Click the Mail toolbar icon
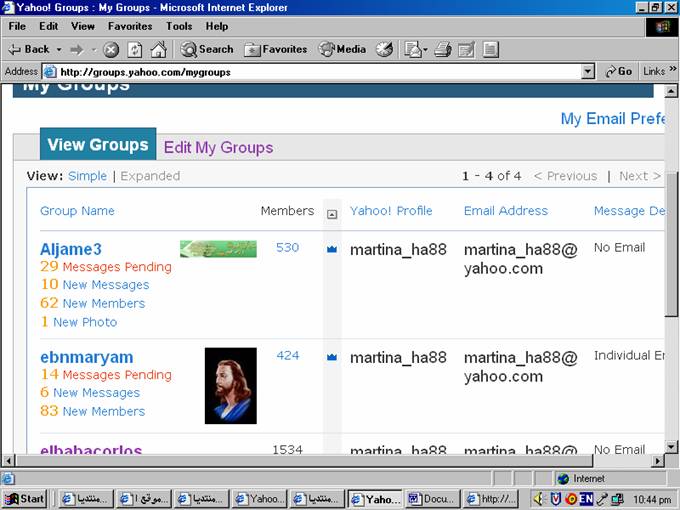The height and width of the screenshot is (510, 680). (x=412, y=49)
